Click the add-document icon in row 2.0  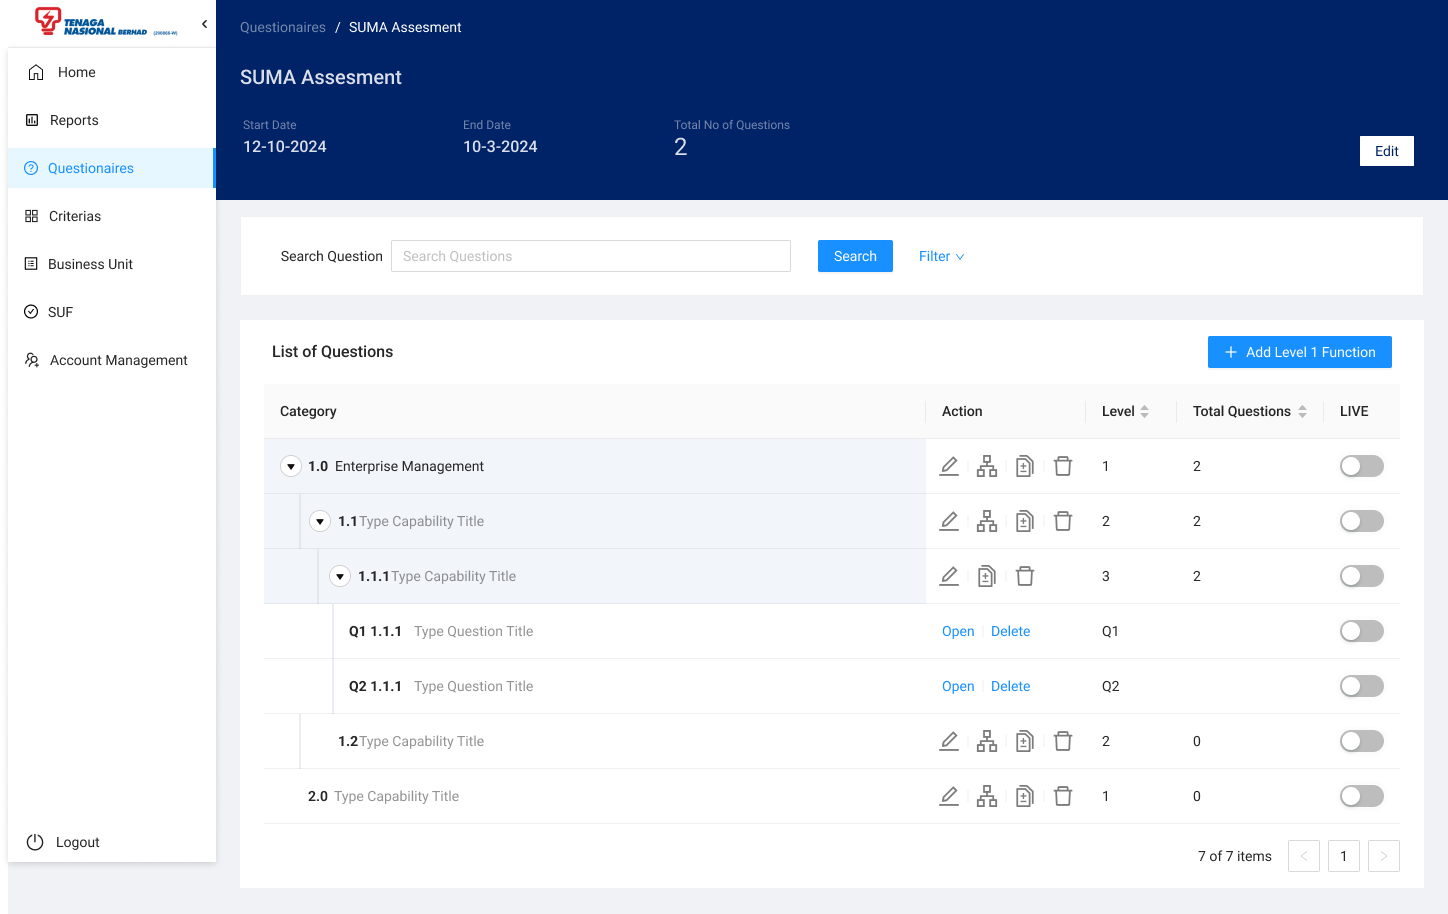(1025, 796)
